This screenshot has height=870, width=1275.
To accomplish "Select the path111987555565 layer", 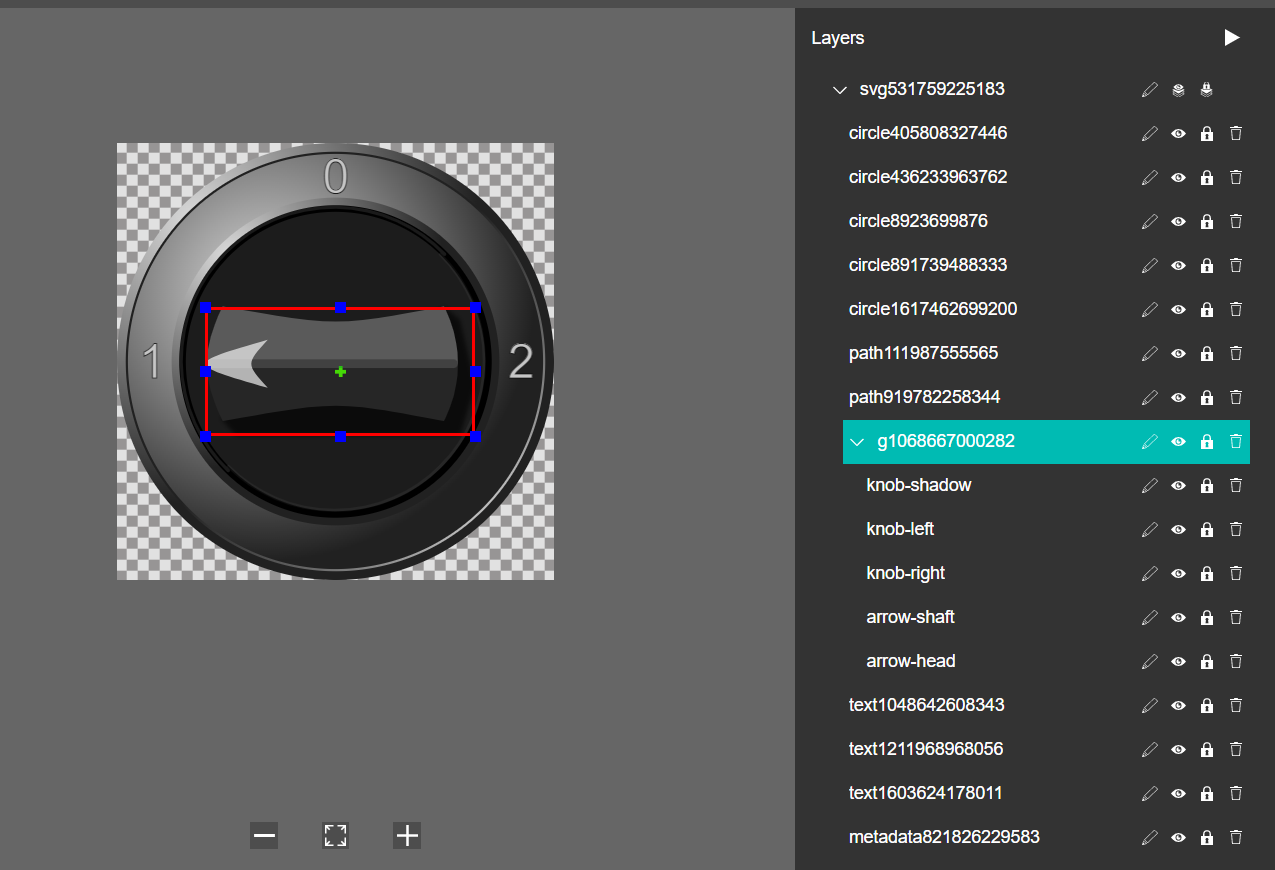I will pyautogui.click(x=923, y=353).
